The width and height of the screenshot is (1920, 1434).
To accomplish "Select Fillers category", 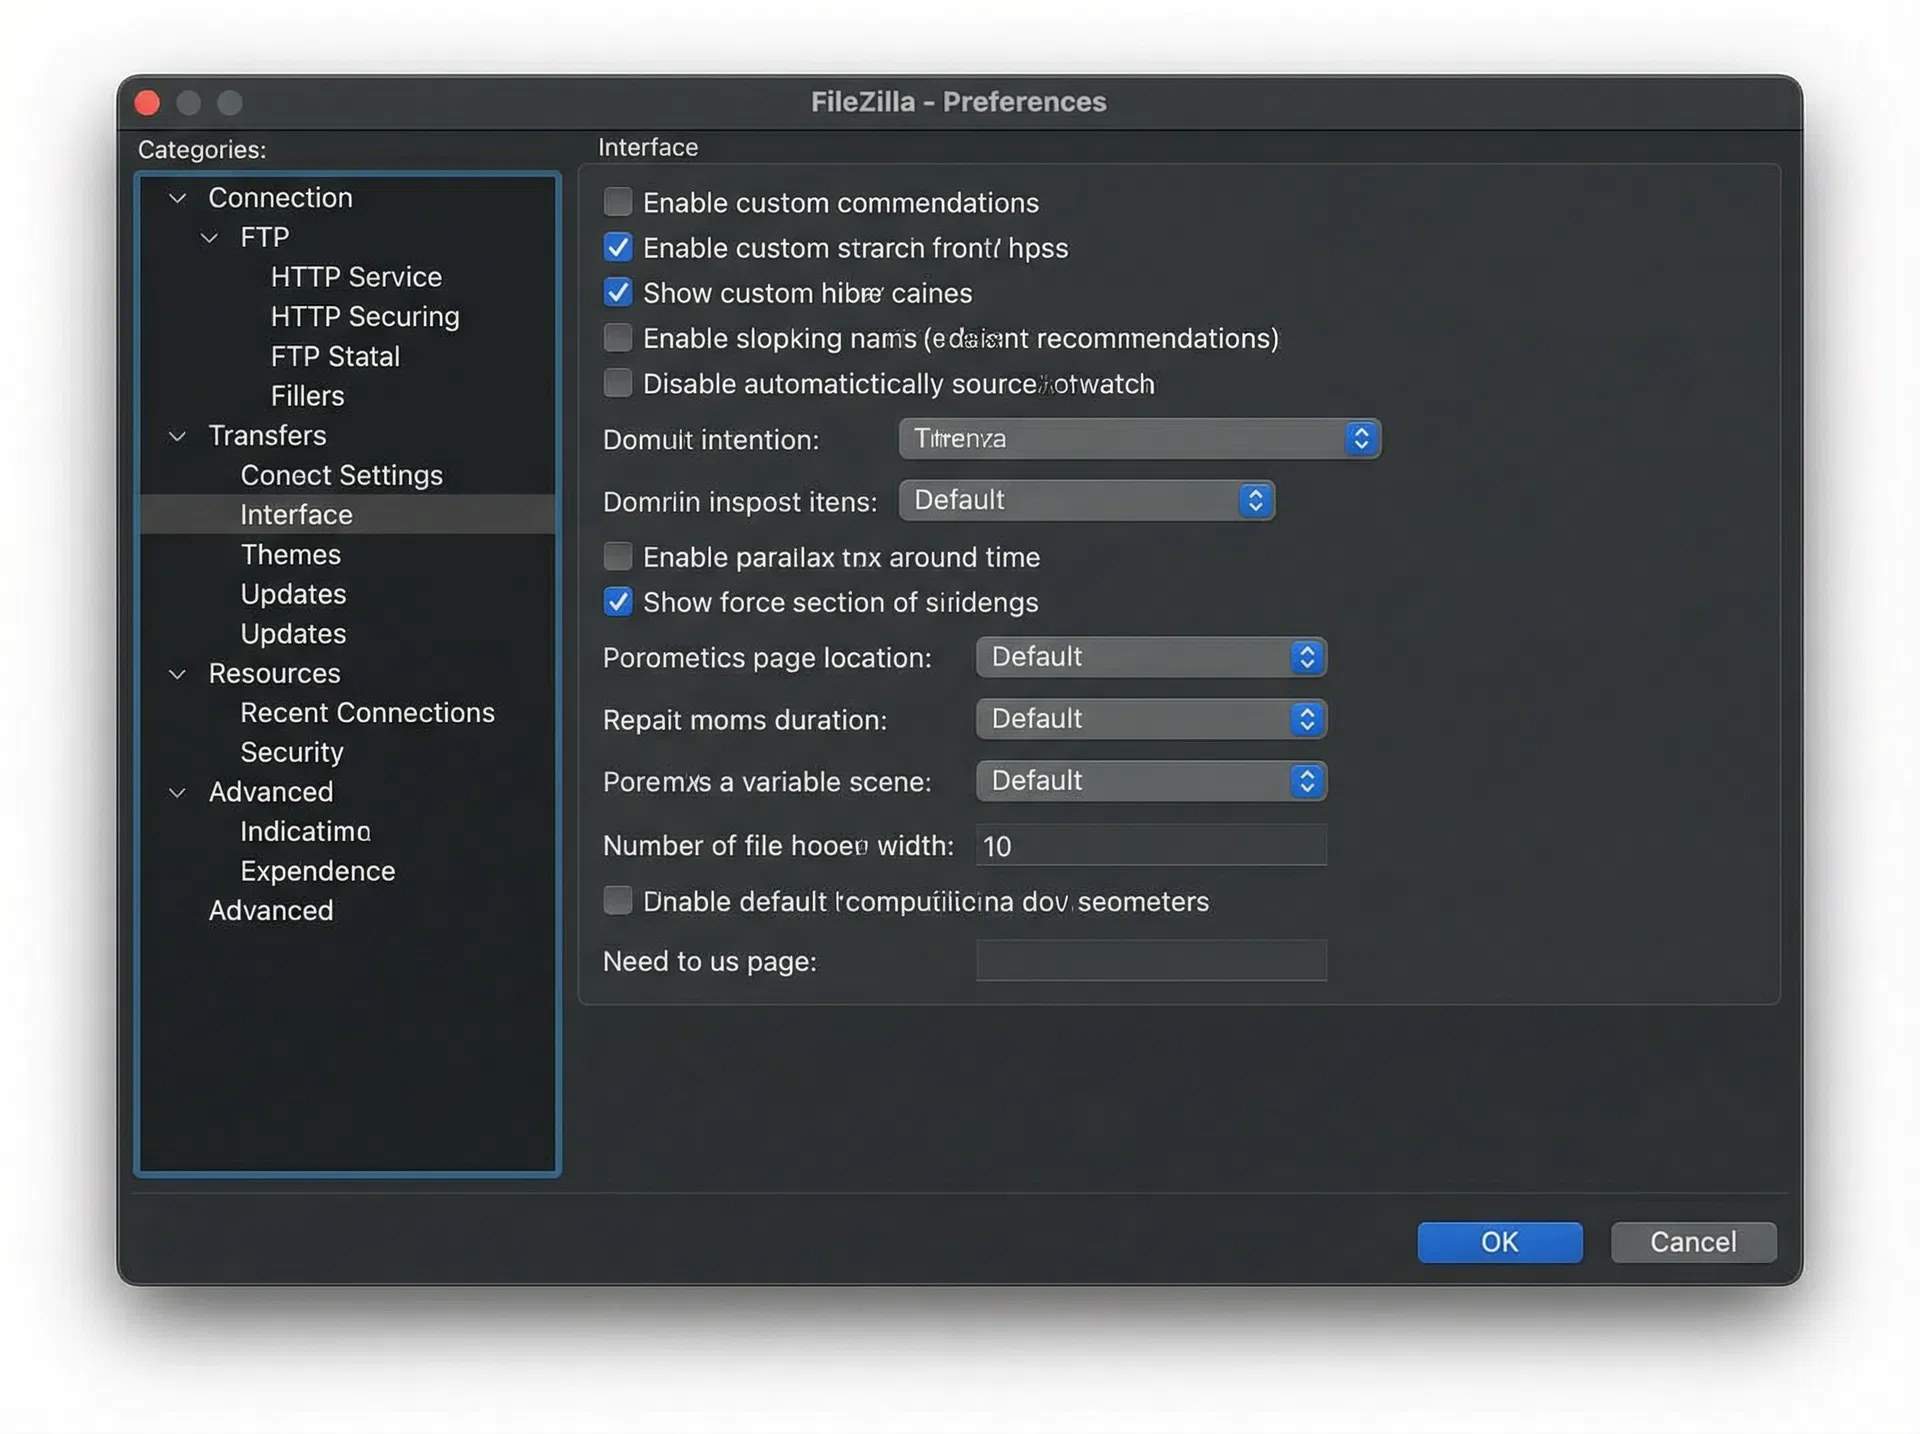I will [x=307, y=396].
